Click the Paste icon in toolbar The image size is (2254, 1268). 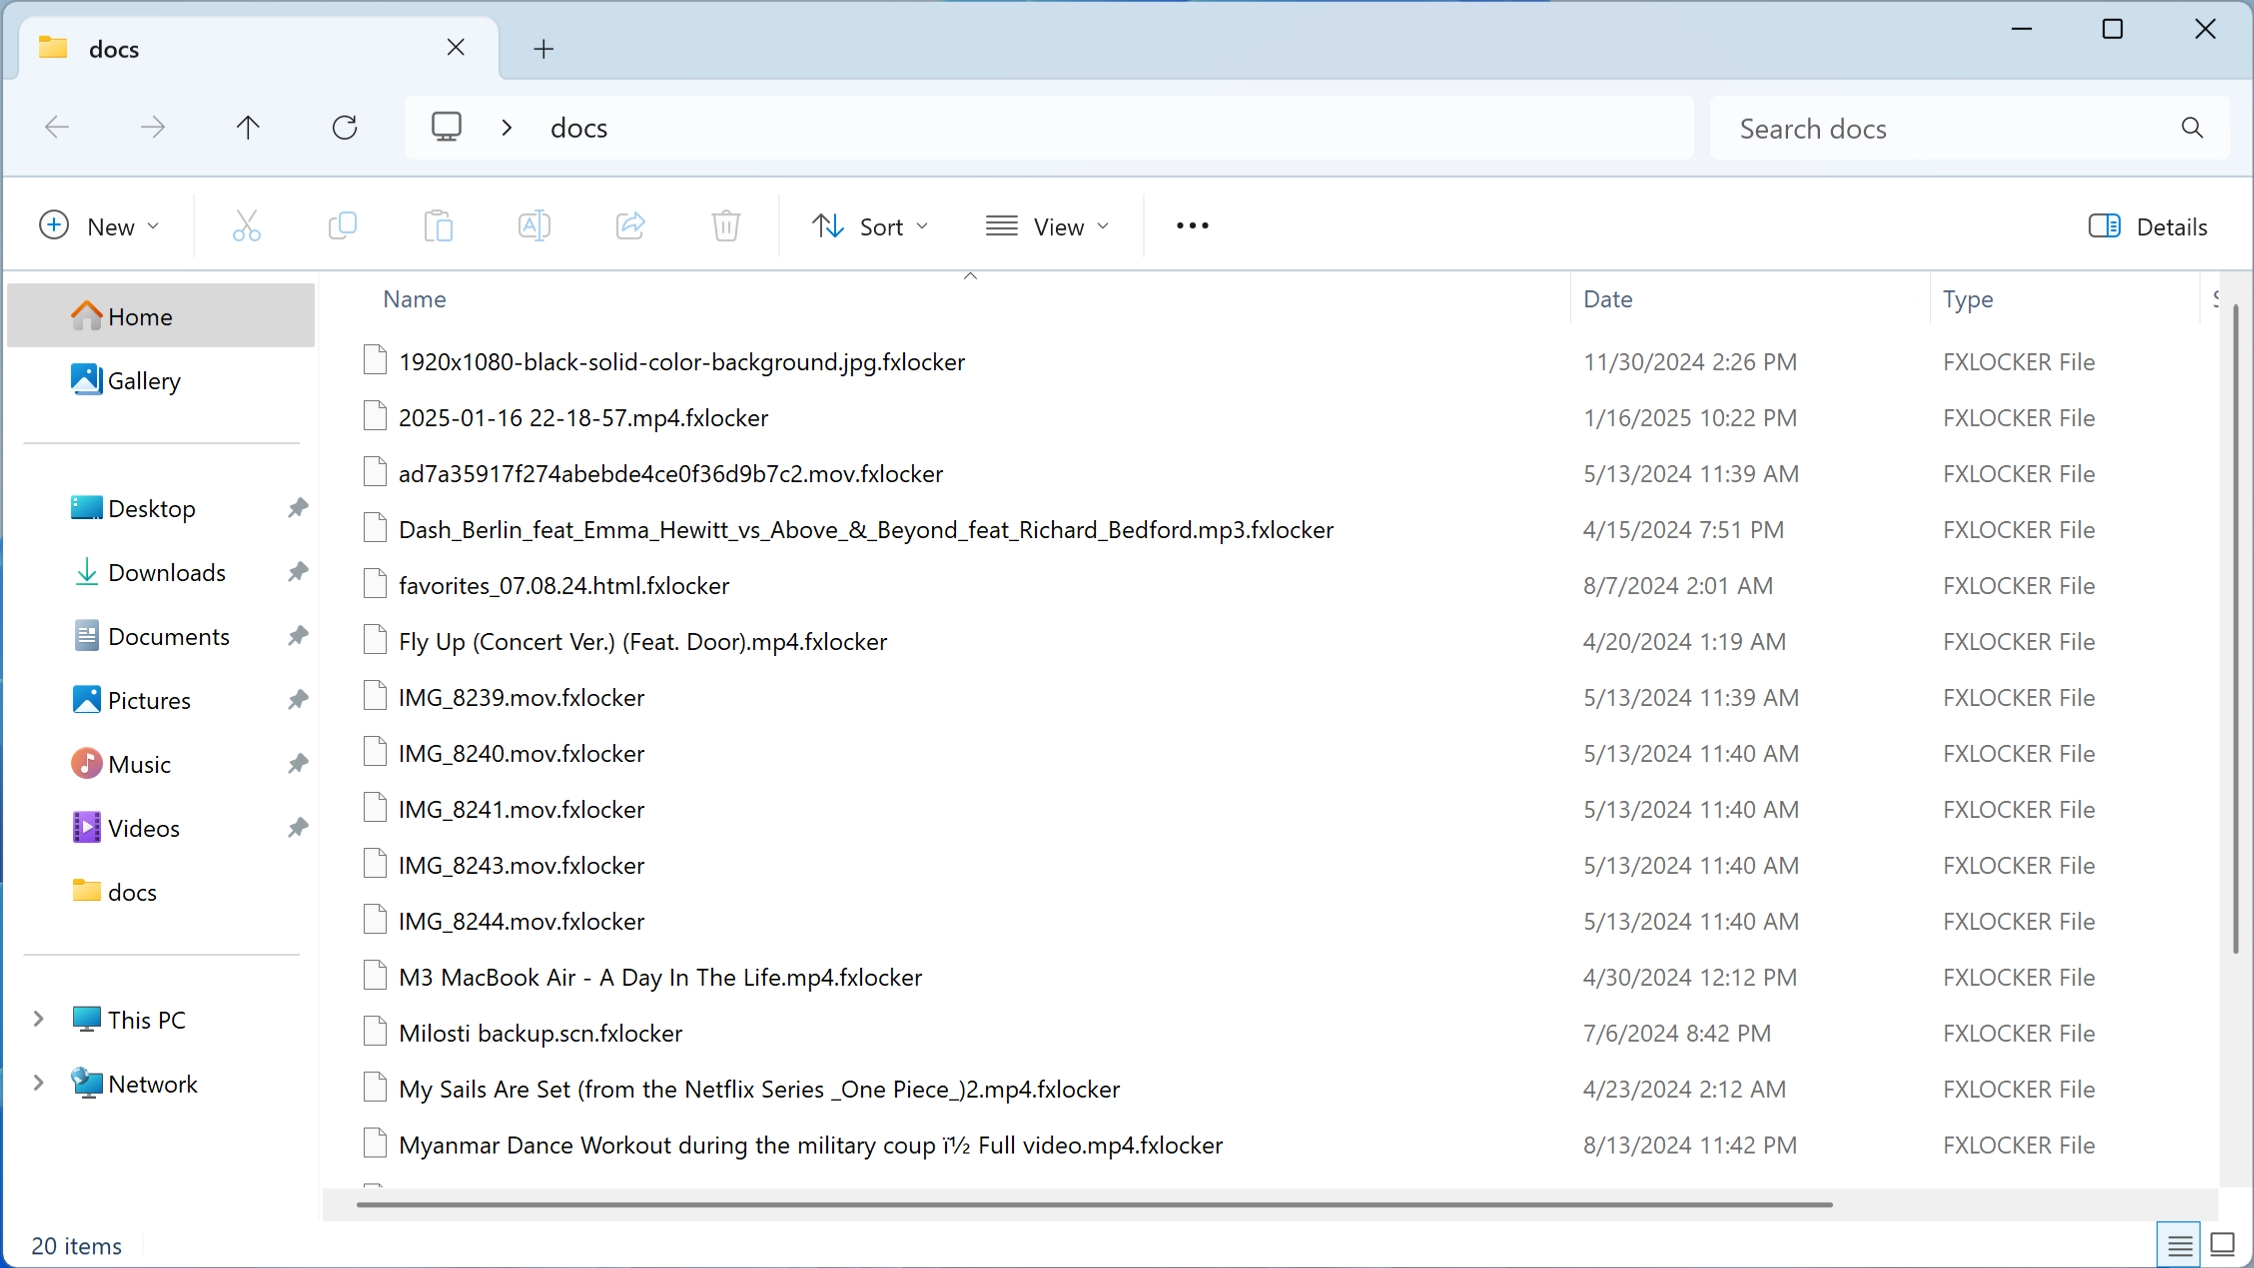438,226
